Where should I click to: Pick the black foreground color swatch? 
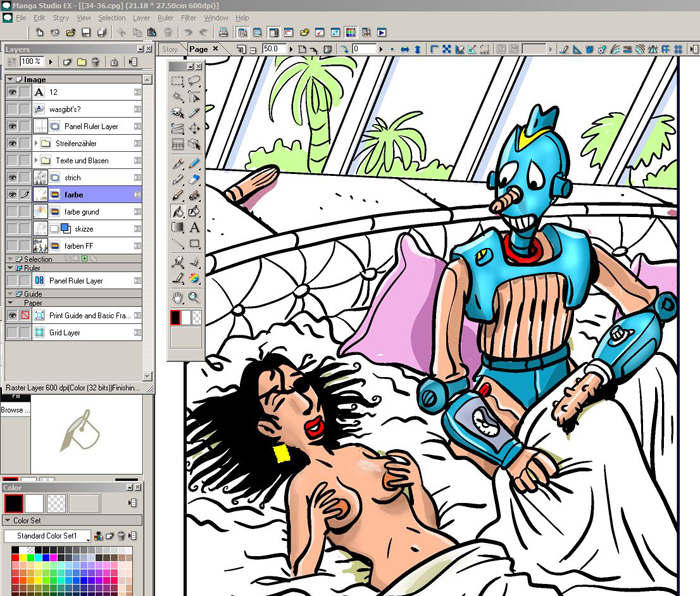pos(13,504)
